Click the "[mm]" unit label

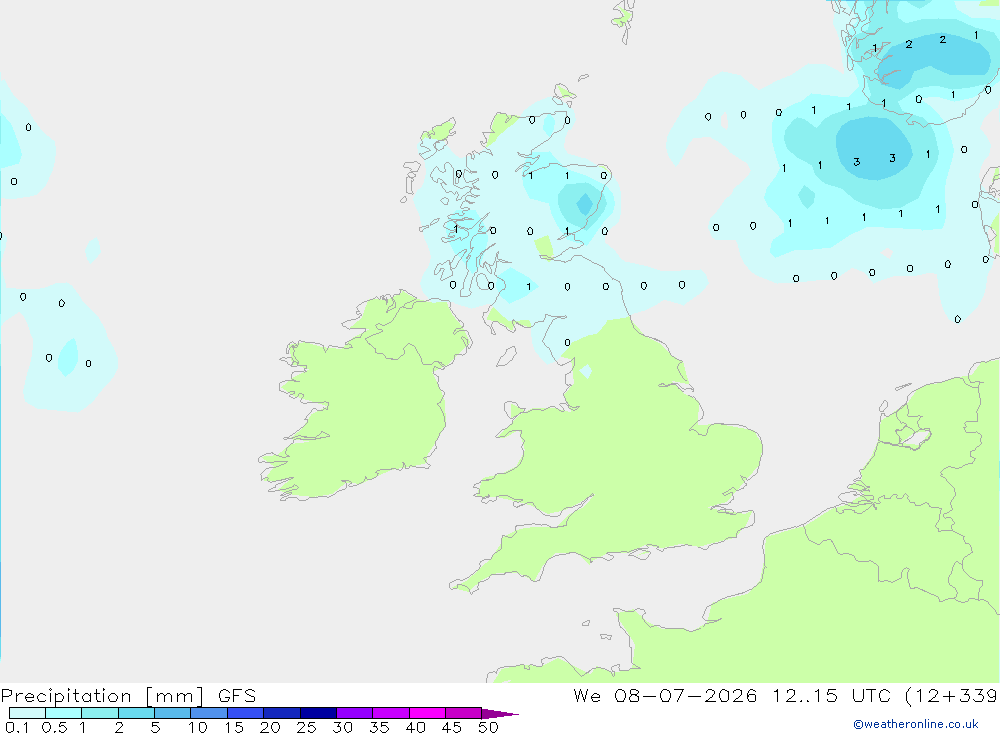(x=174, y=696)
